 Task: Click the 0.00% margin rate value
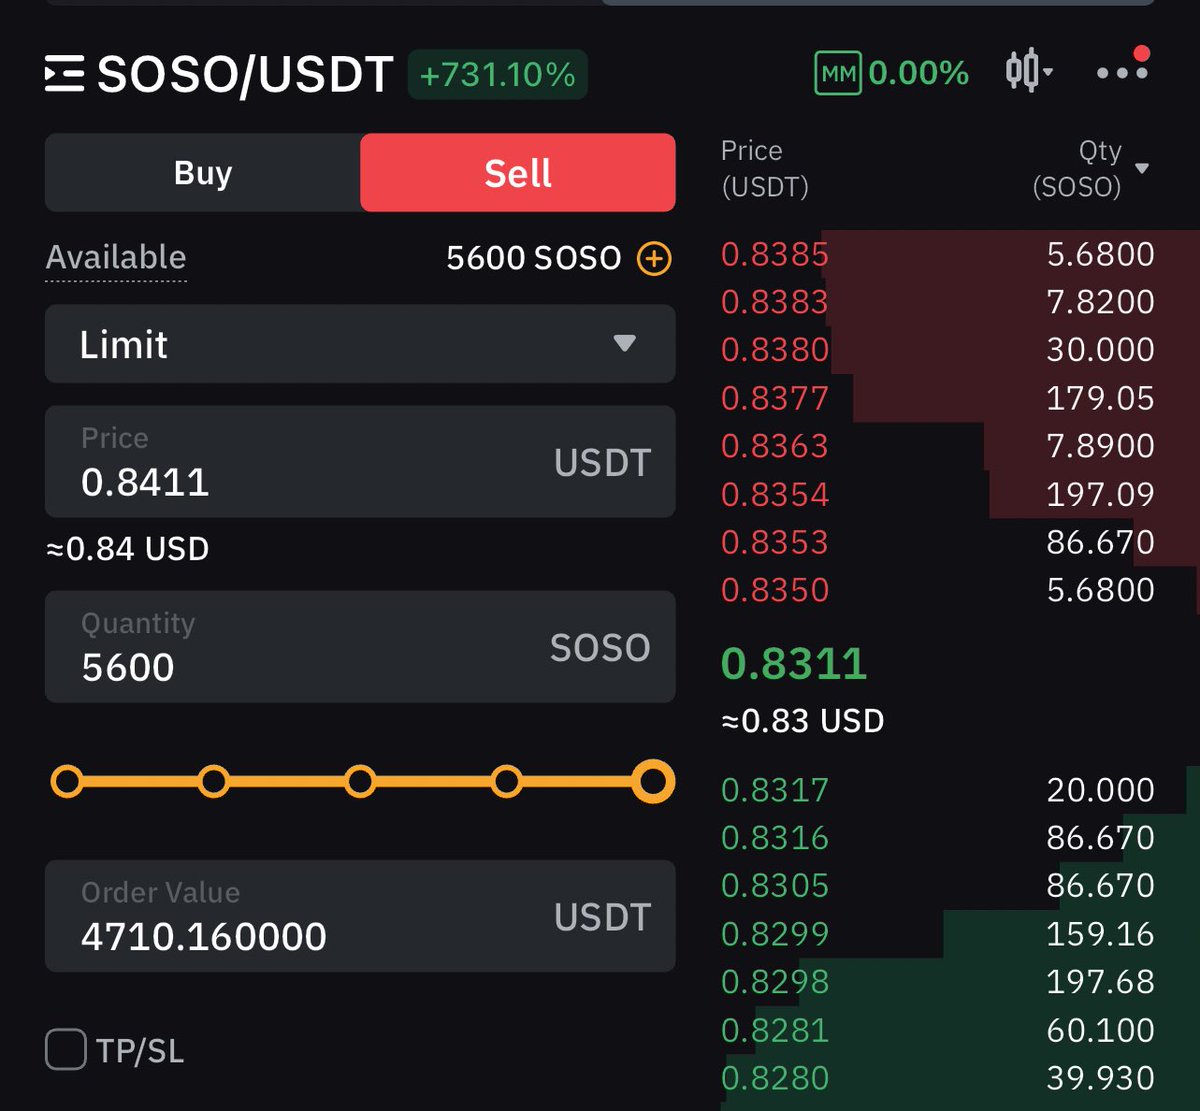(919, 73)
